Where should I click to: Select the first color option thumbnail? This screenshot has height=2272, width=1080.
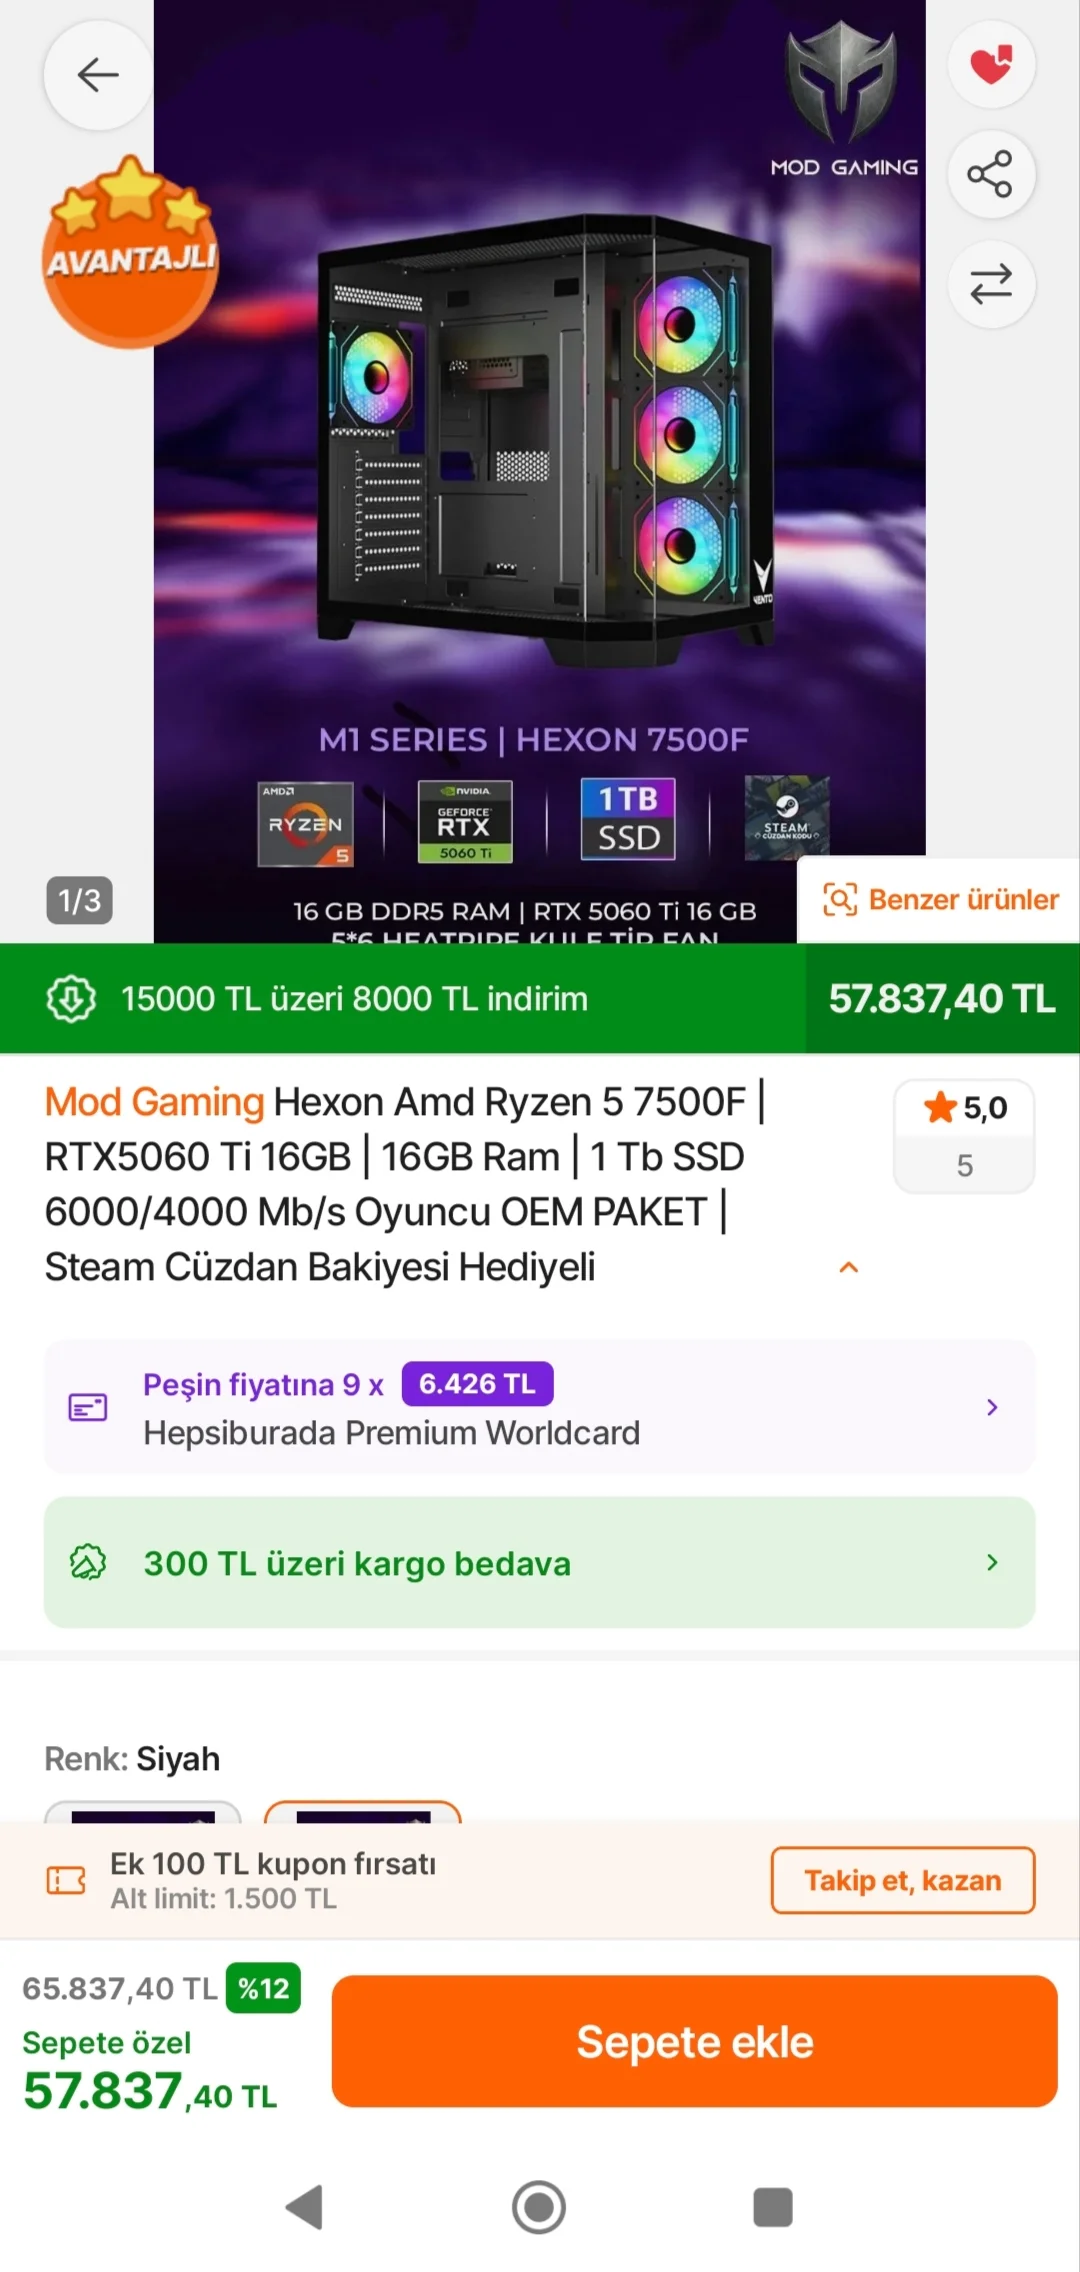pos(143,1811)
